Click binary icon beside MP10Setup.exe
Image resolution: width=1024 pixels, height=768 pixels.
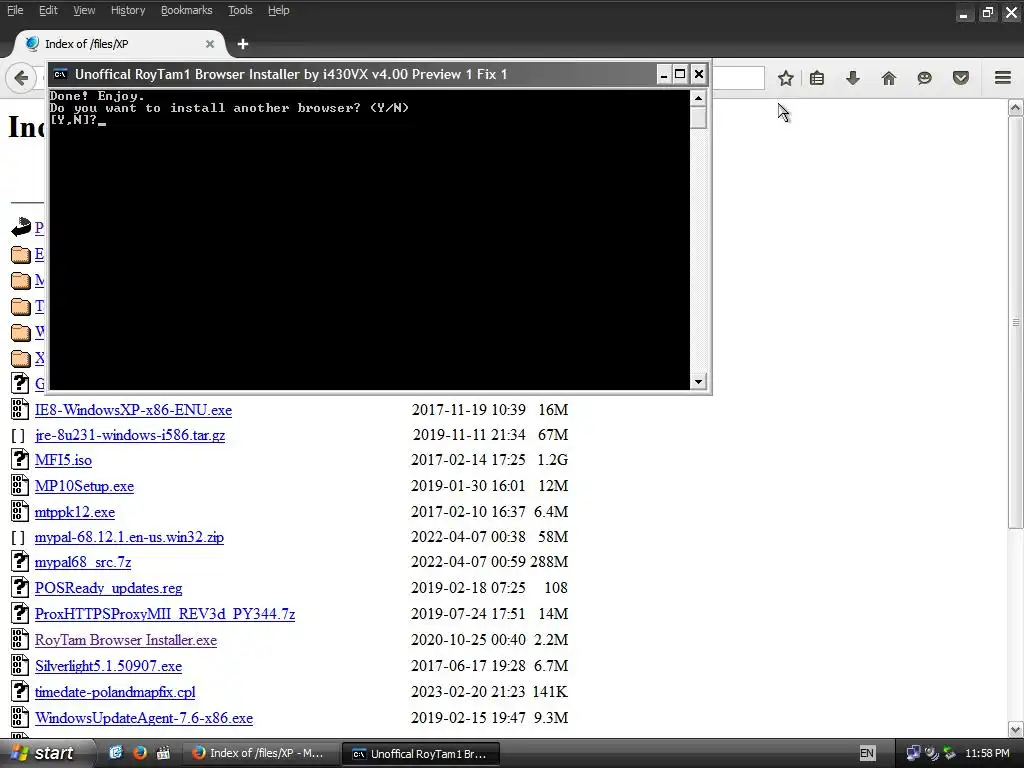coord(20,485)
